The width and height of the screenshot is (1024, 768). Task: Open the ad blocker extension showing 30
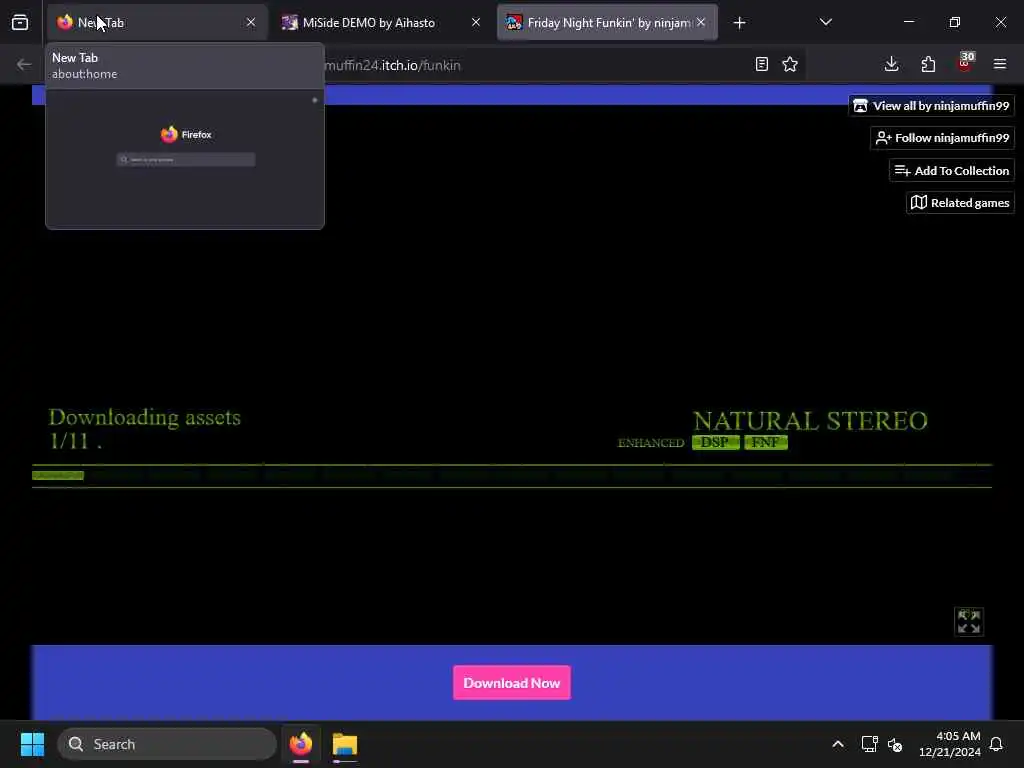(965, 63)
